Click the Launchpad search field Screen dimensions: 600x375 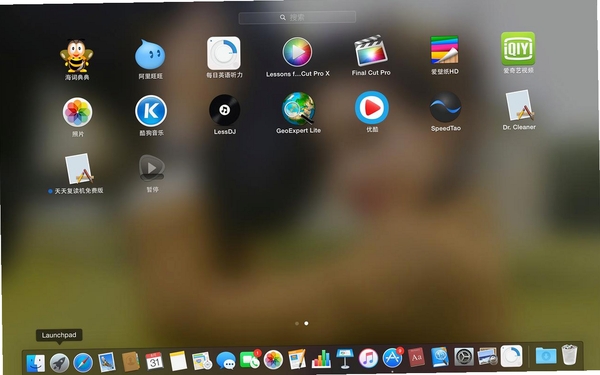click(x=297, y=17)
